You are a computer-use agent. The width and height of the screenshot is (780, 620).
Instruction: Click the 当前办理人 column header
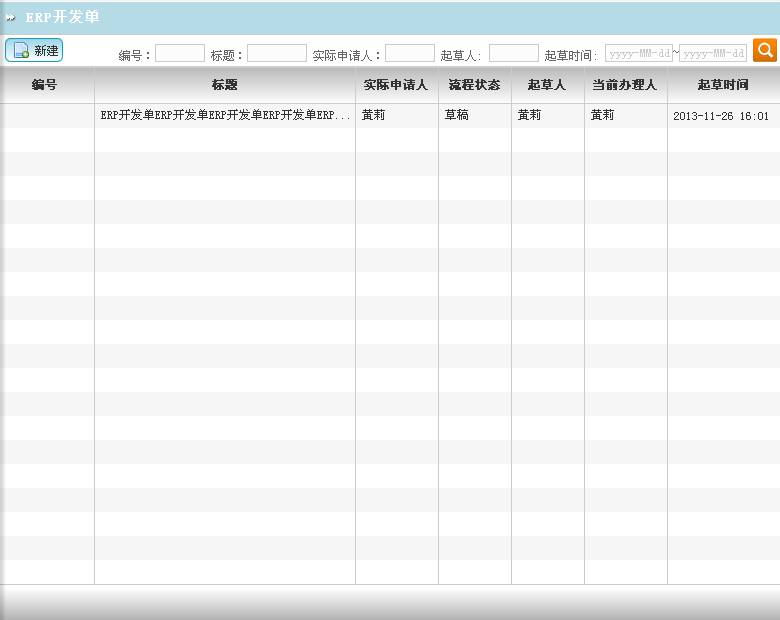pyautogui.click(x=625, y=85)
